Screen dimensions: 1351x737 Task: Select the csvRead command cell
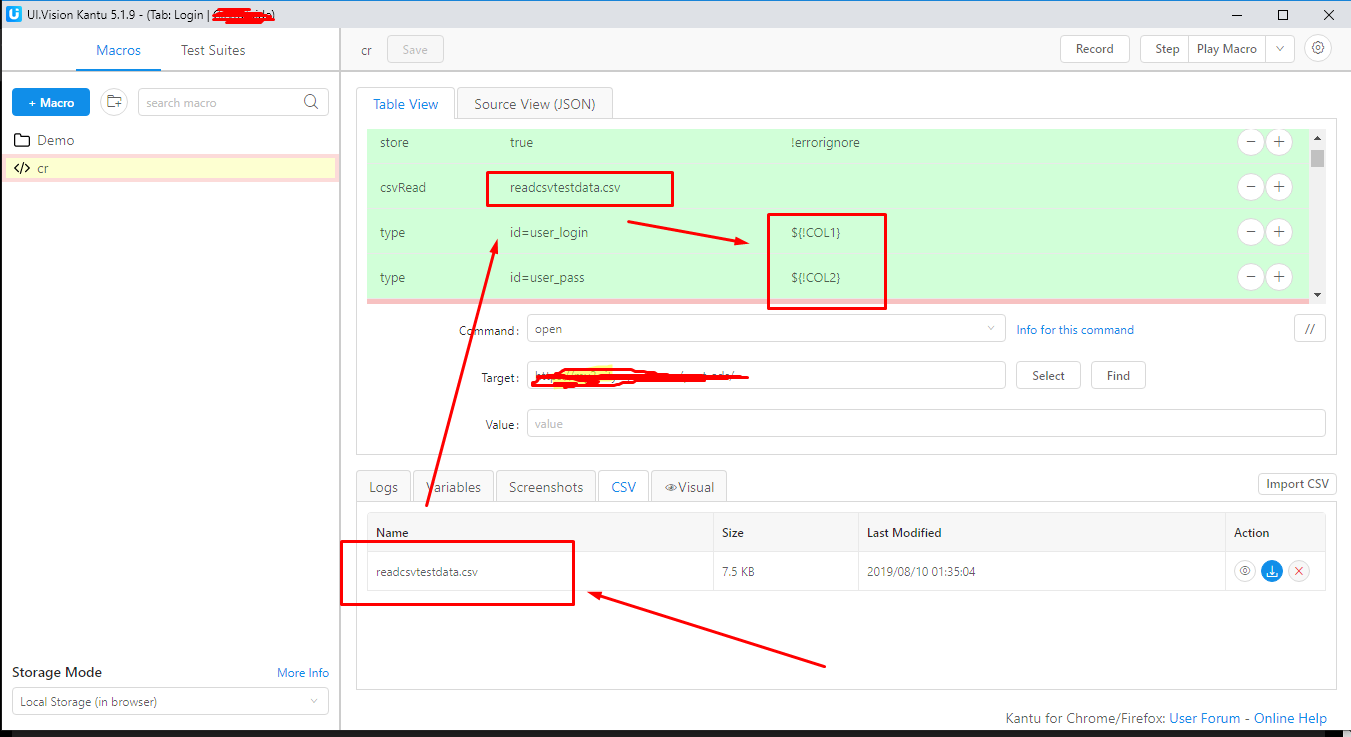point(403,187)
